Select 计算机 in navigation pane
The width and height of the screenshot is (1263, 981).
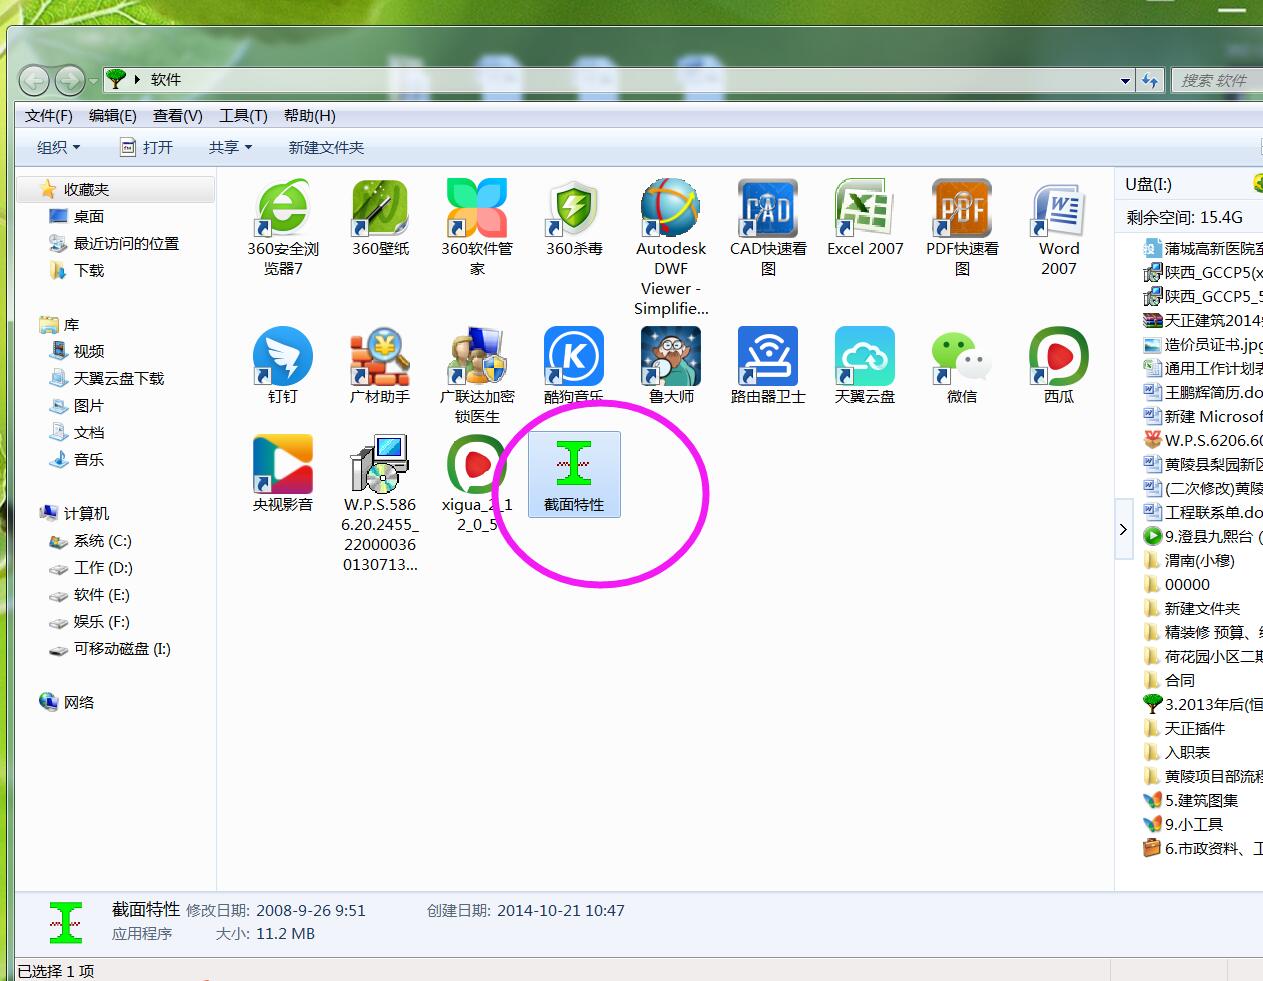point(86,513)
